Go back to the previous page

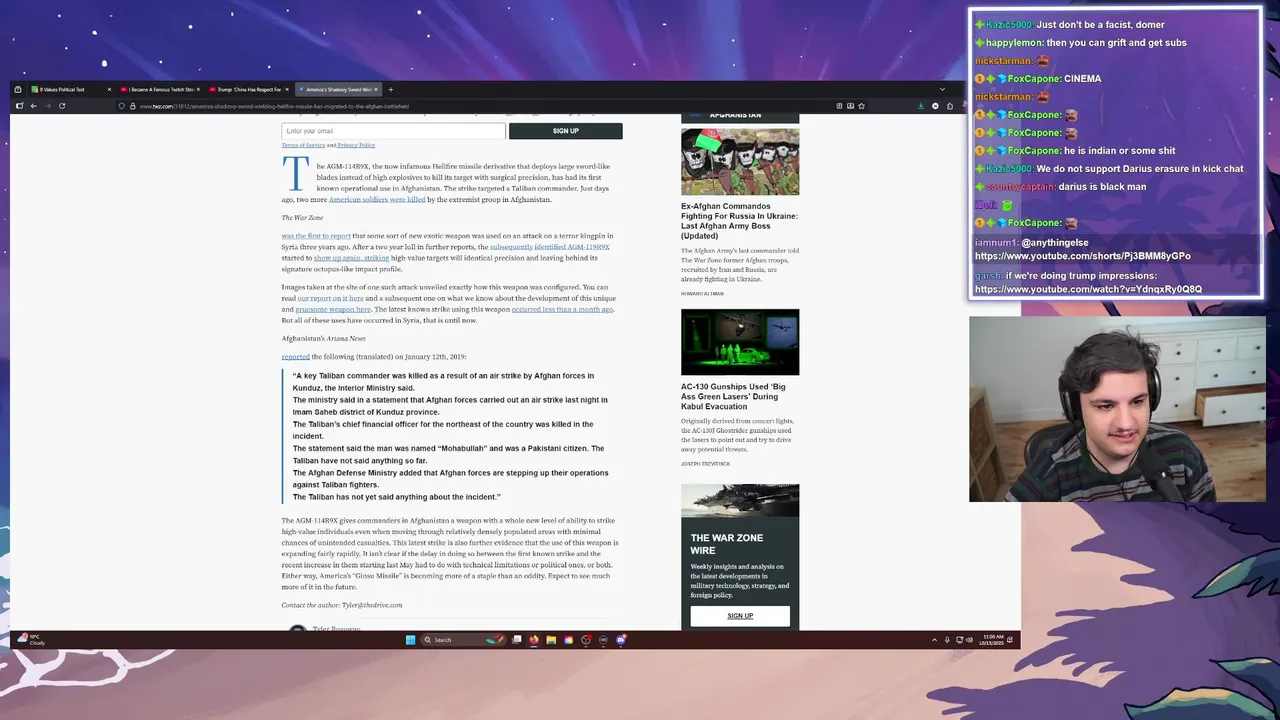[x=33, y=106]
